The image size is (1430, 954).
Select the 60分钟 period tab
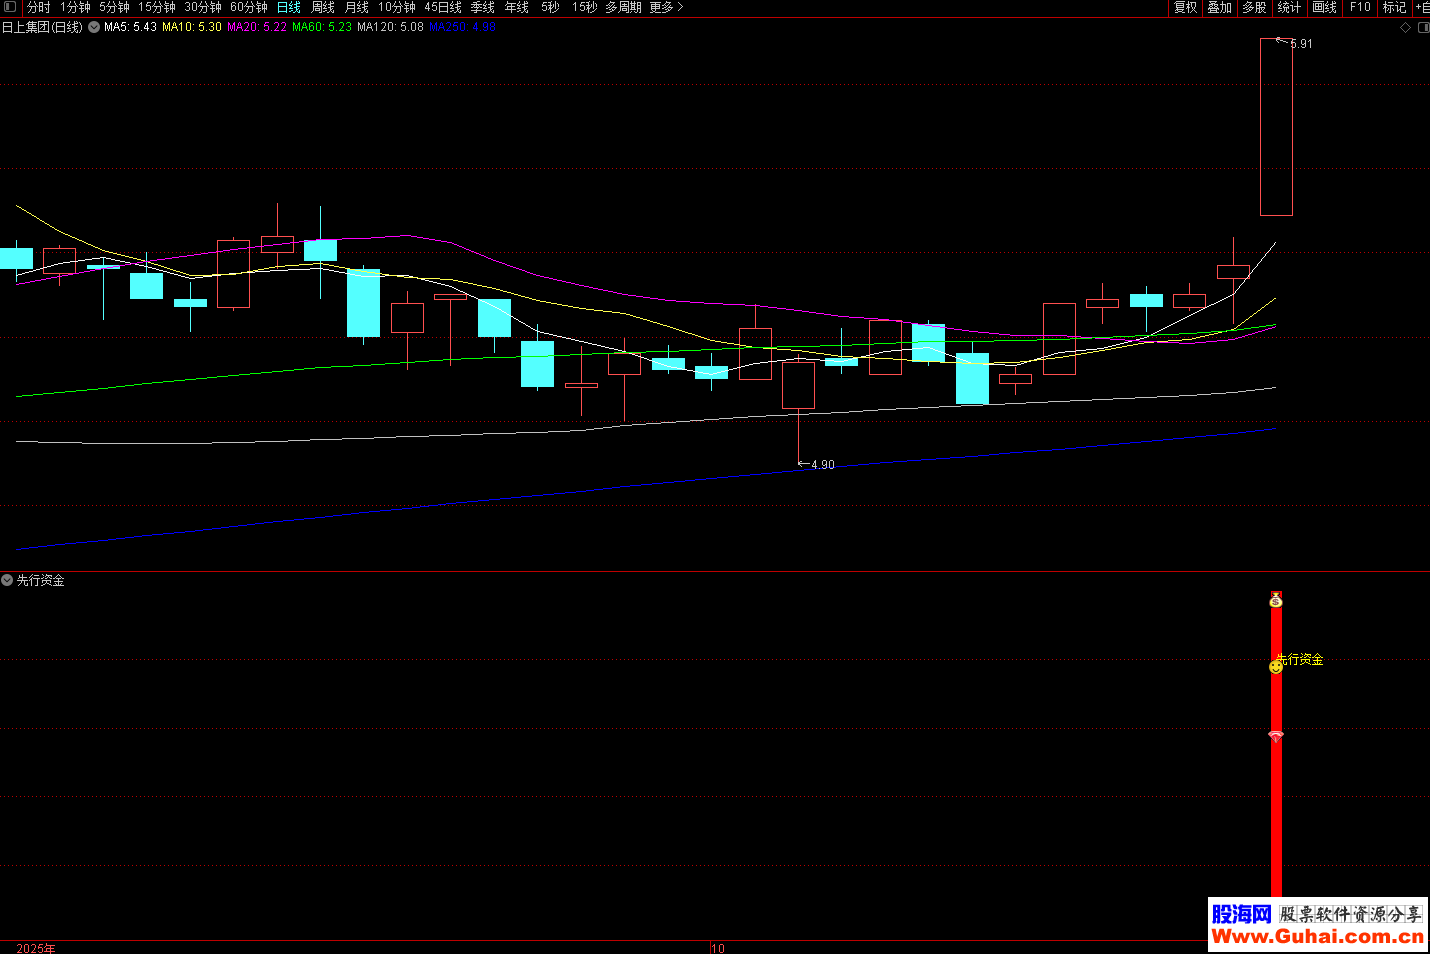pos(249,7)
